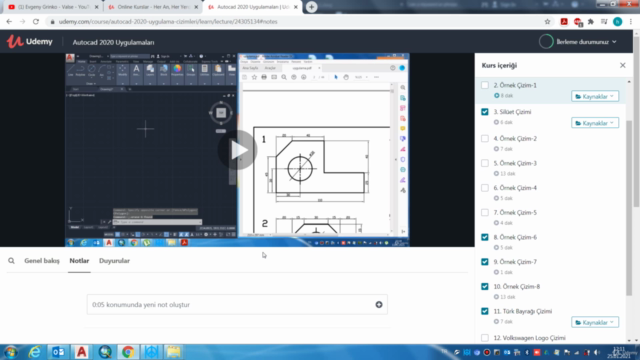Check the 6. Örnek Çizim-4 checkbox
640x360 pixels.
(x=484, y=188)
